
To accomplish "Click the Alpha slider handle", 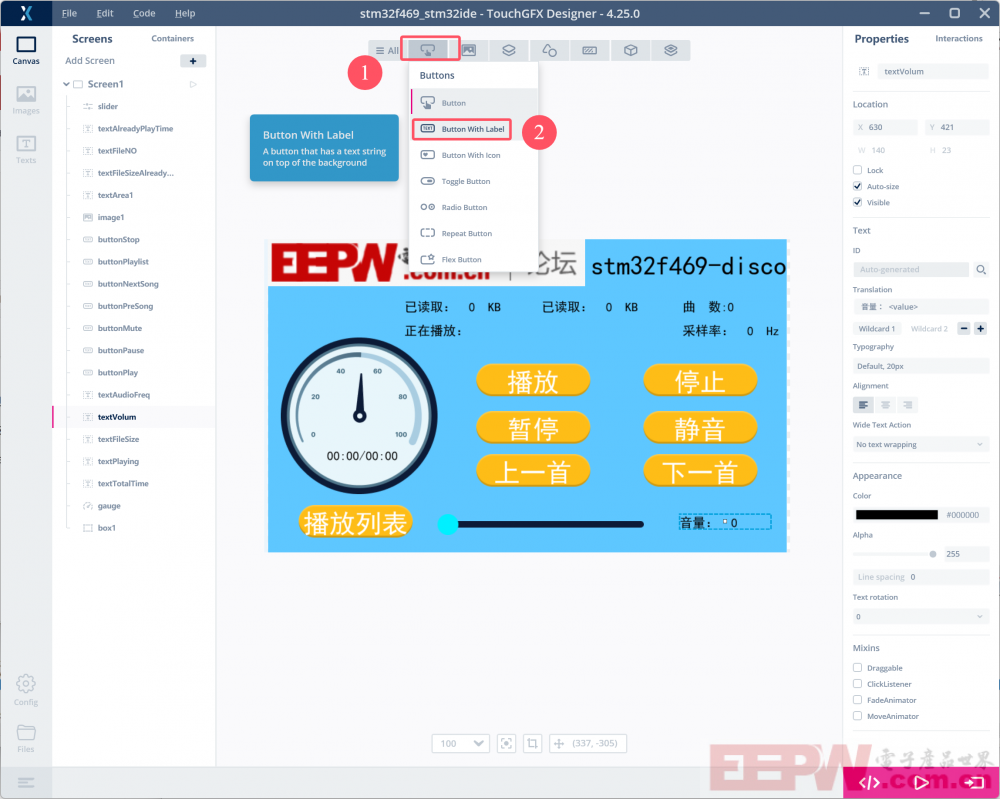I will [x=933, y=554].
